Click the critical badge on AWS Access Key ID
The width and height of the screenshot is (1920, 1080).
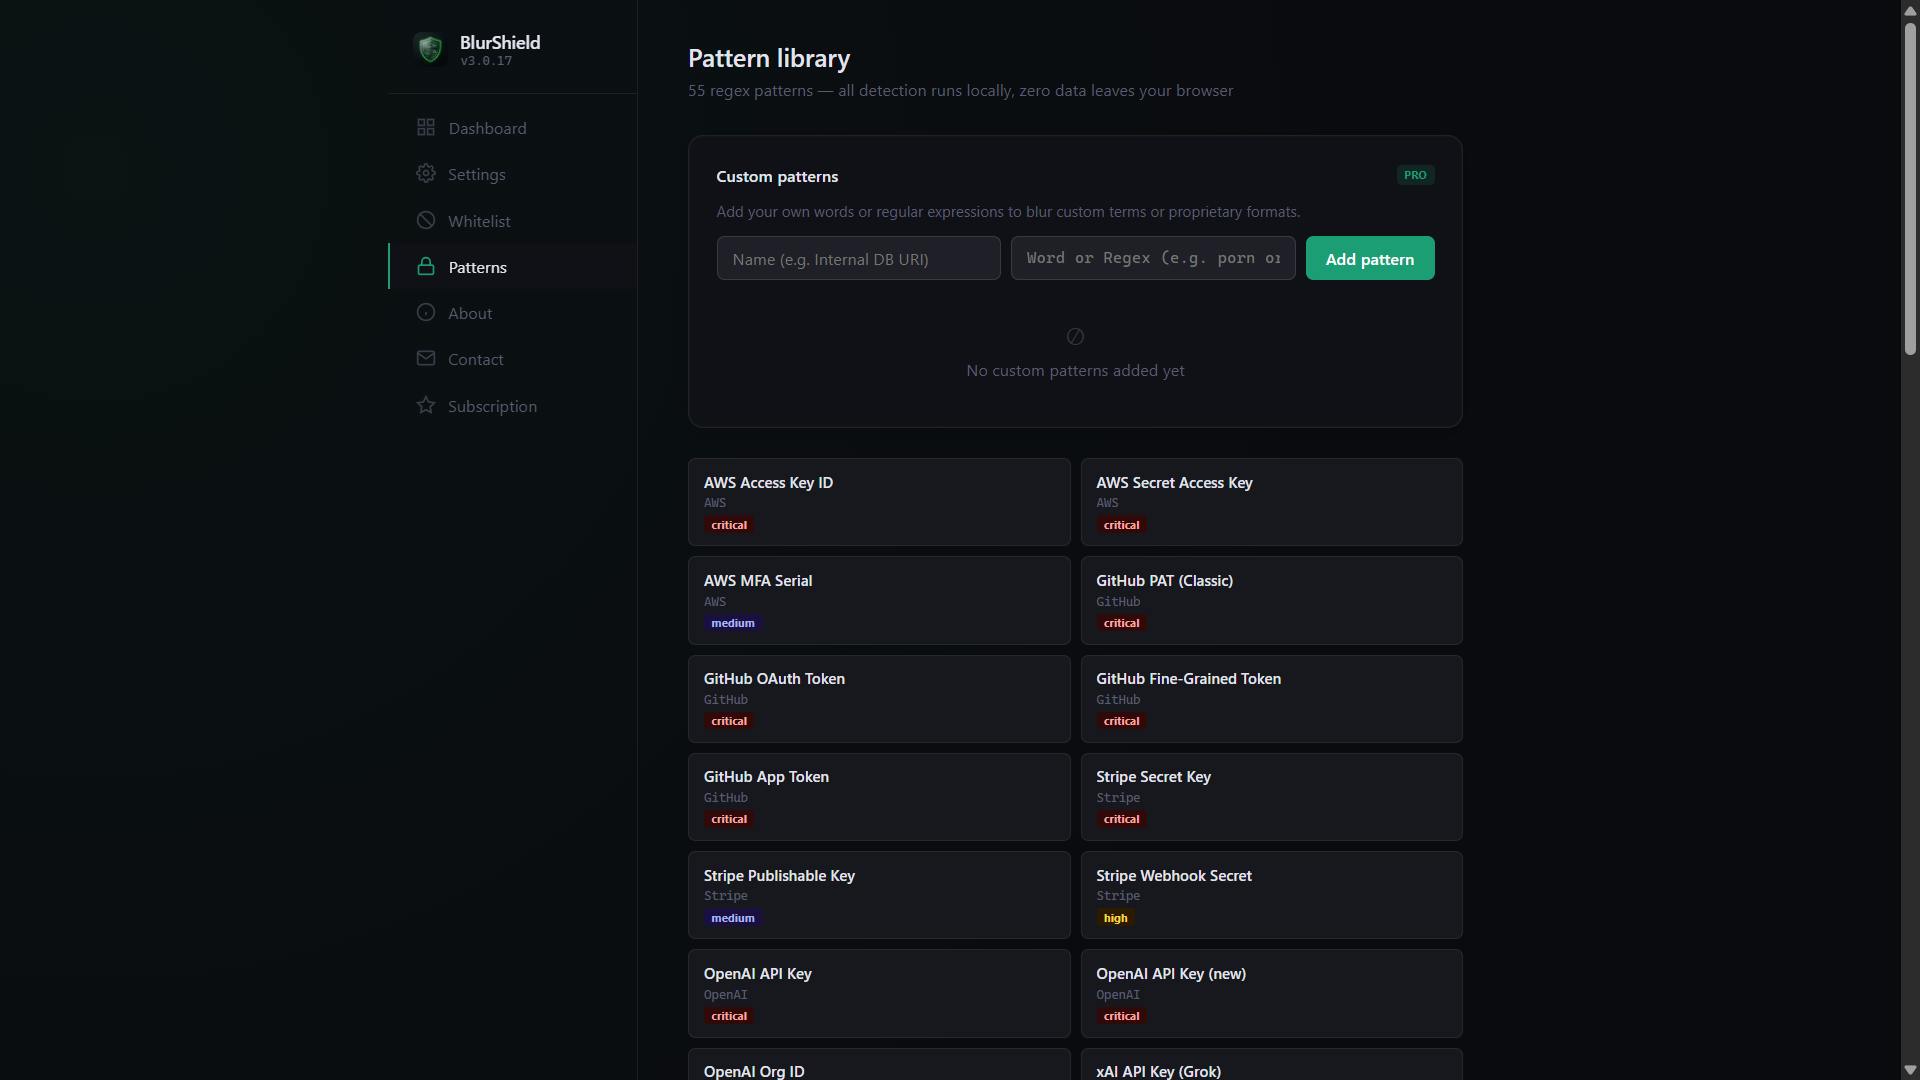[729, 526]
